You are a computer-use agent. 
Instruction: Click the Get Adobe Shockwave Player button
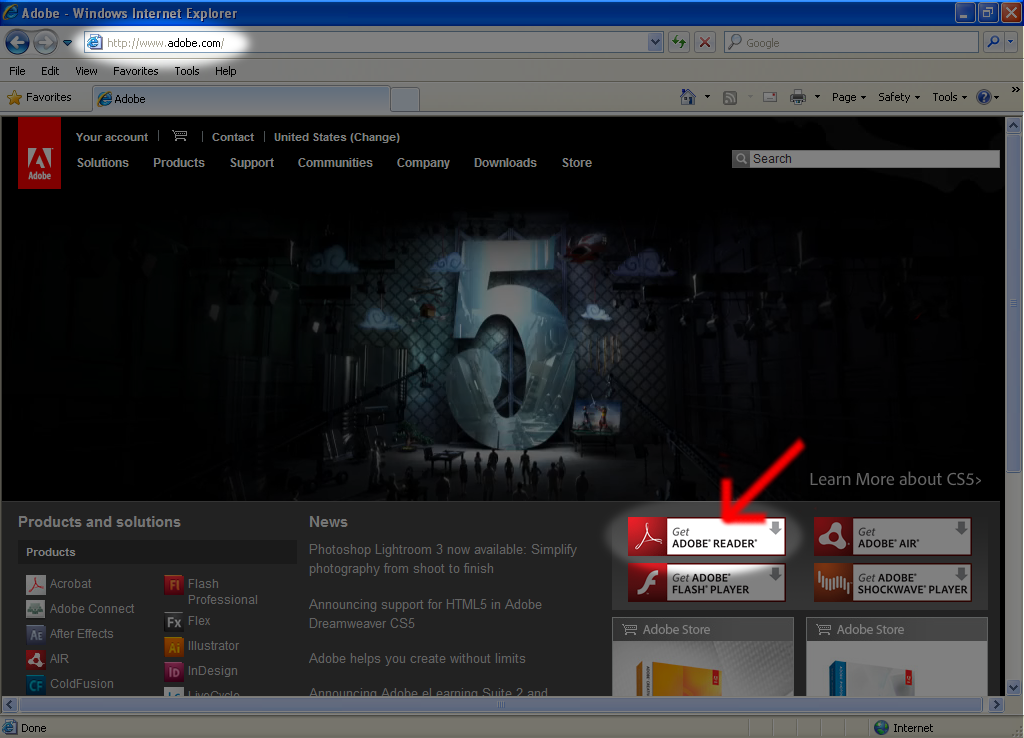coord(892,583)
